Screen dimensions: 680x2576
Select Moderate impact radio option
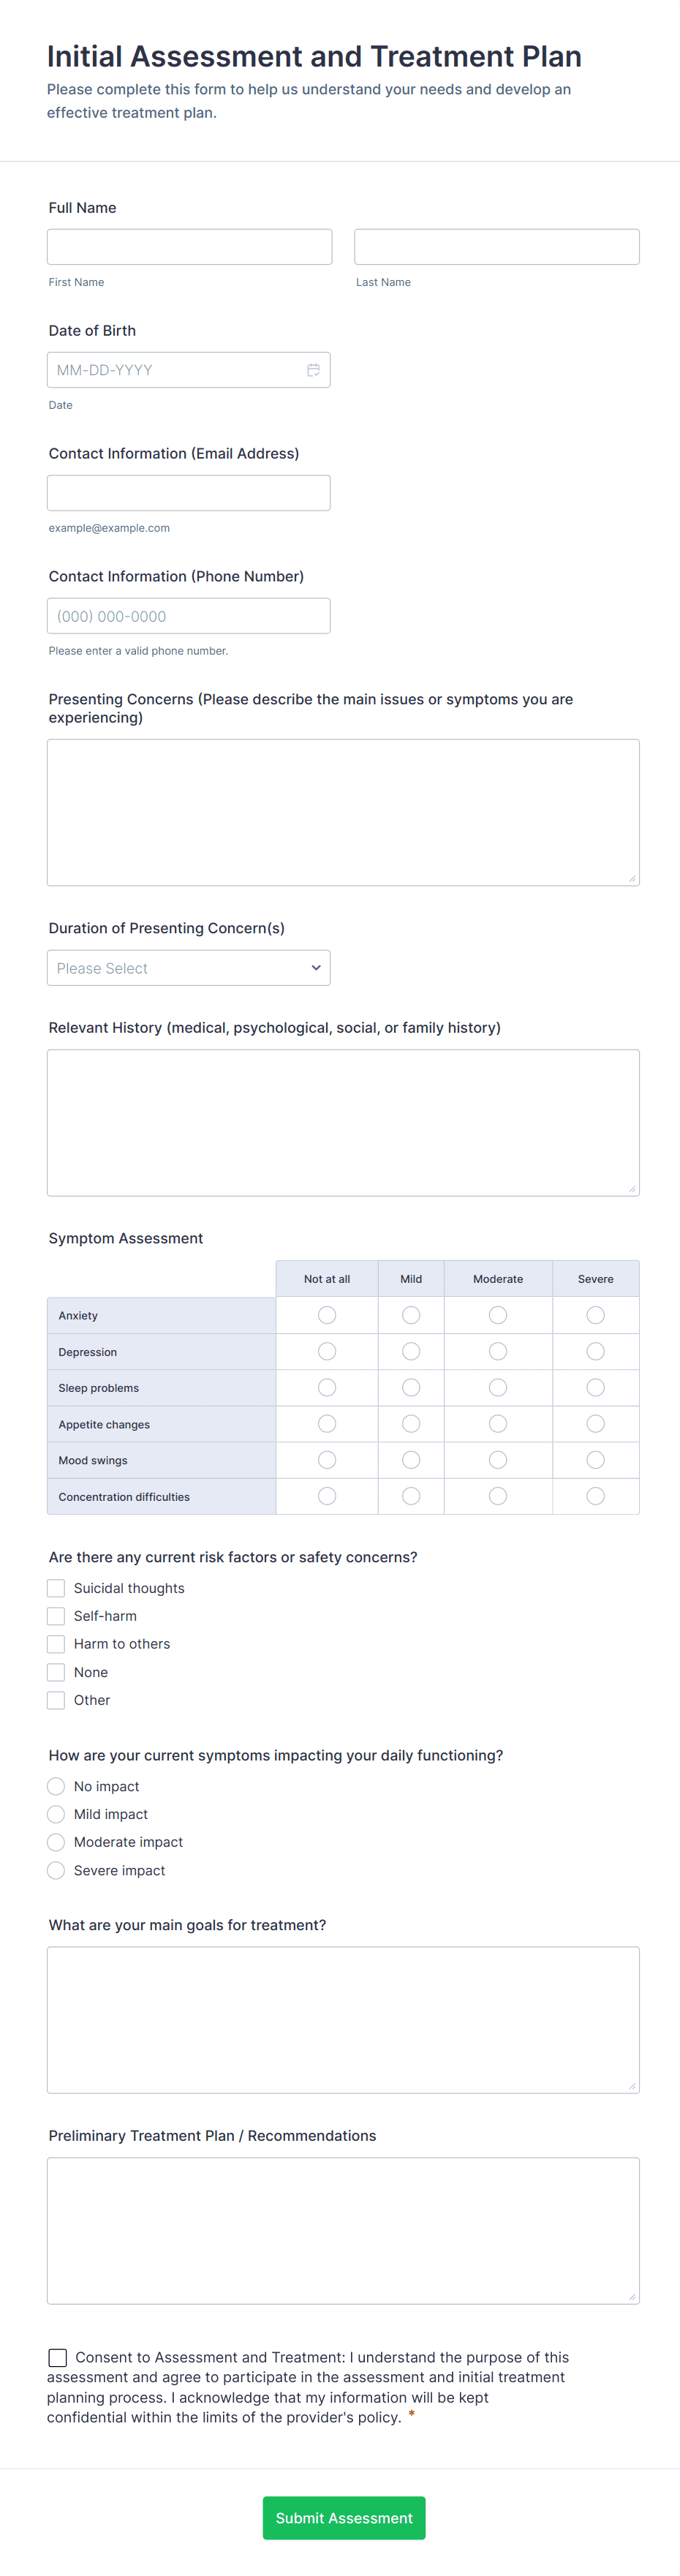[56, 1842]
